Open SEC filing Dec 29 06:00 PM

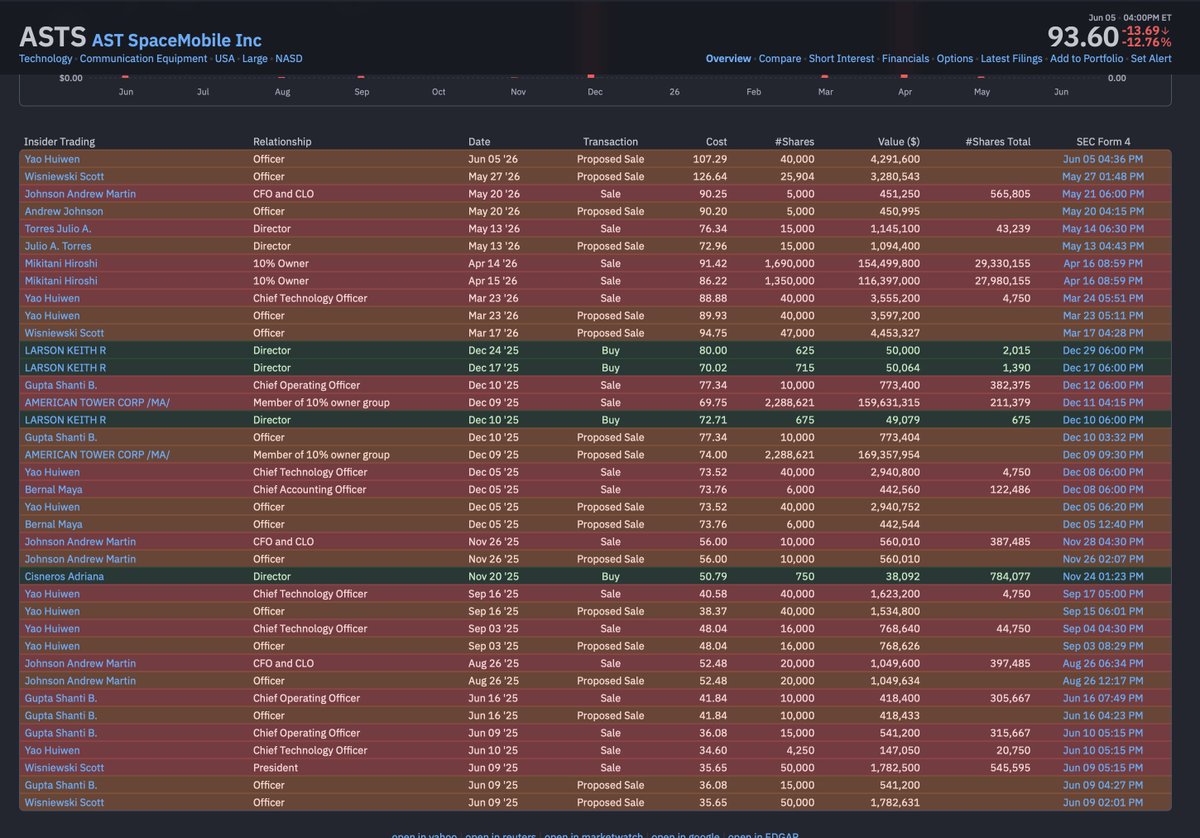[1103, 350]
